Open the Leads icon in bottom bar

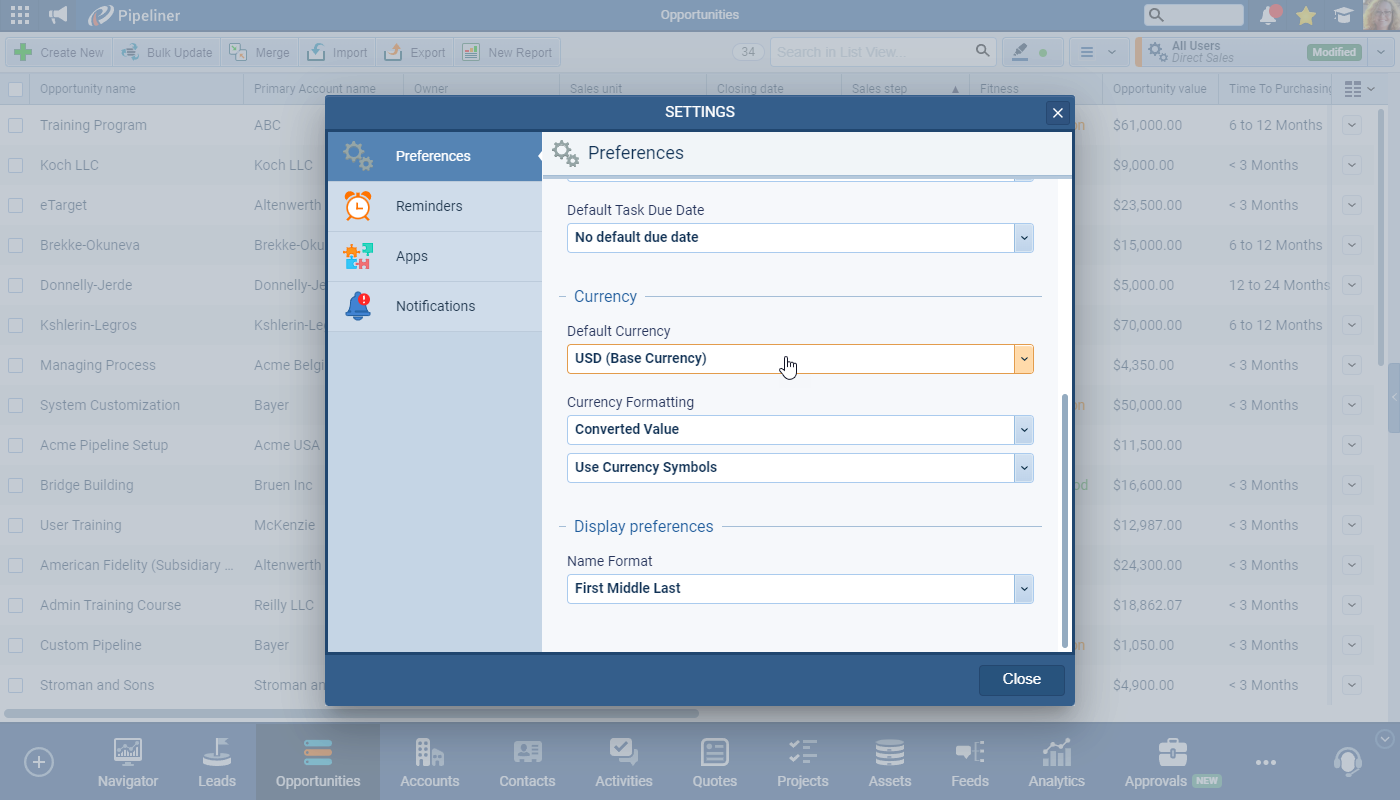tap(217, 752)
